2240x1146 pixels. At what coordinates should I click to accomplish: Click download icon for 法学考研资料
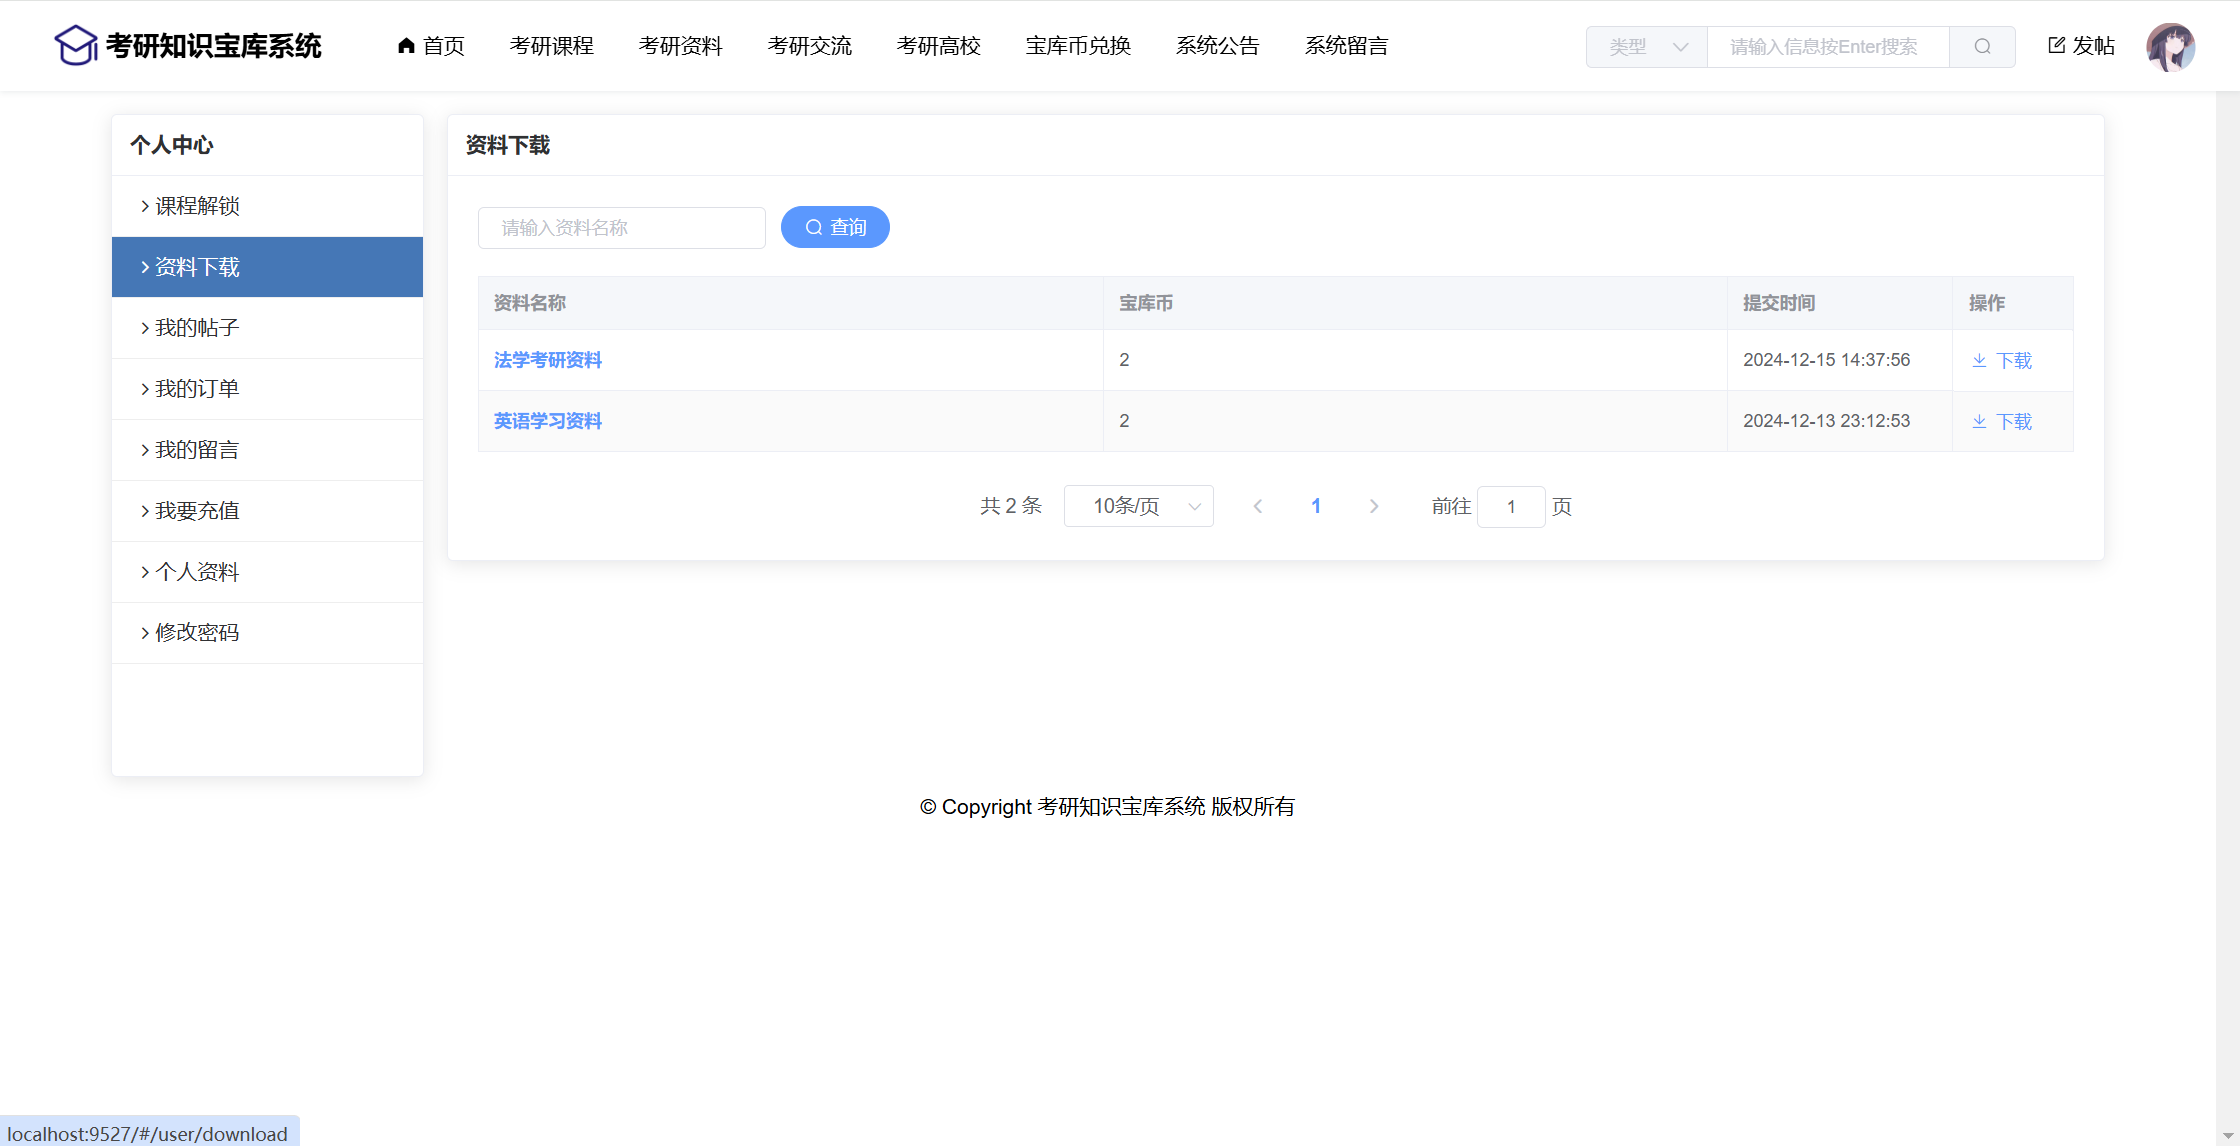click(x=1979, y=360)
